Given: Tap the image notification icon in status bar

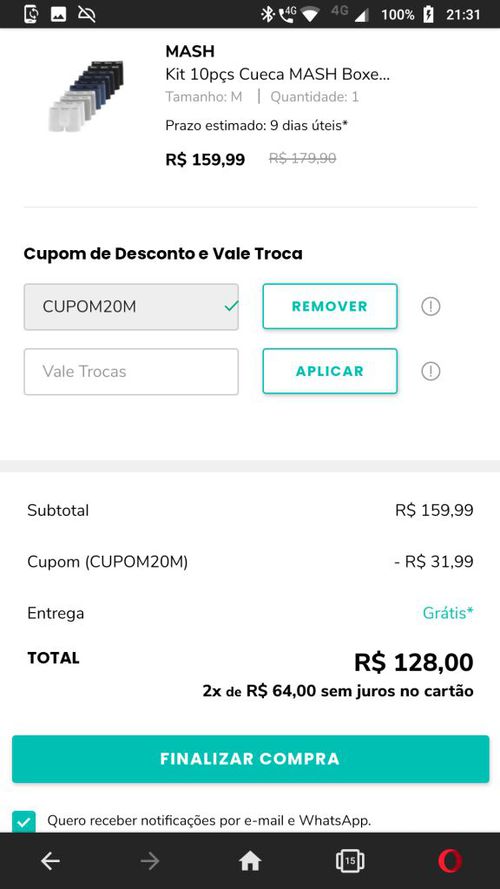Looking at the screenshot, I should coord(58,14).
